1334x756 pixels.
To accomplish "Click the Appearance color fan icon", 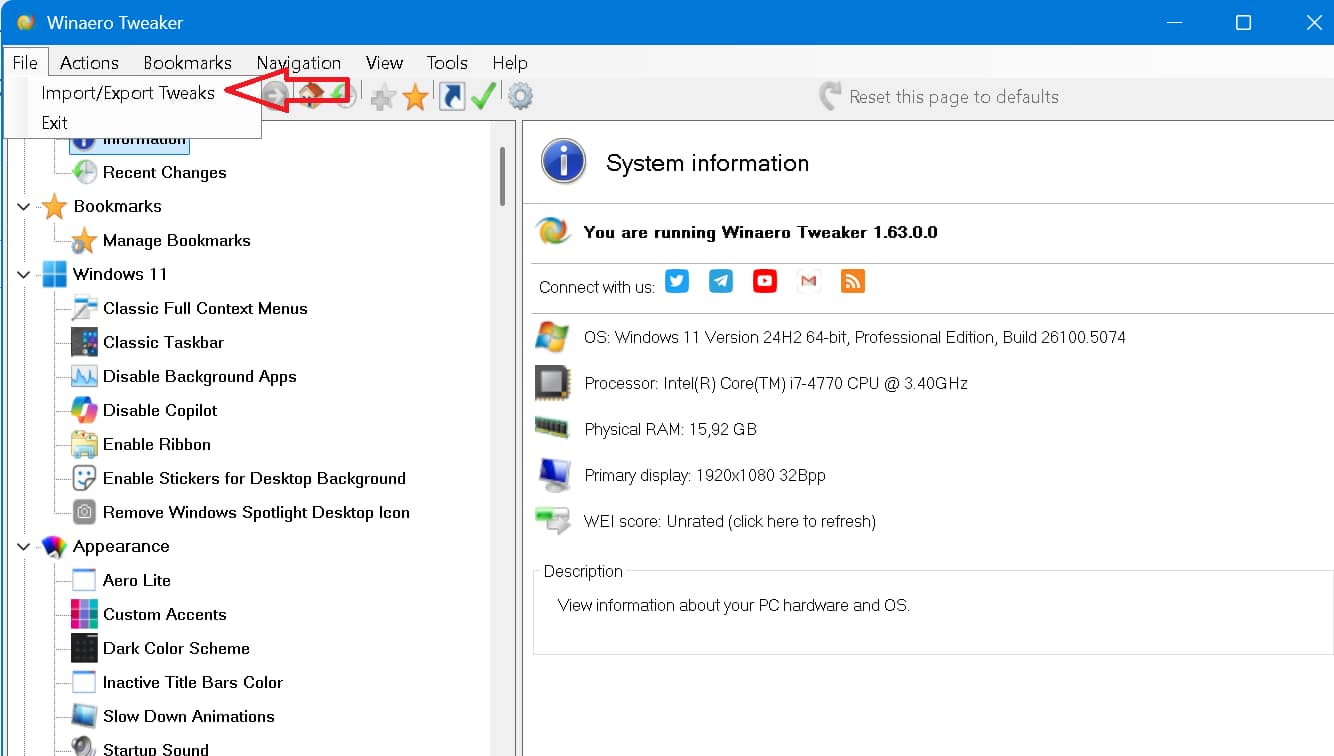I will [x=54, y=546].
